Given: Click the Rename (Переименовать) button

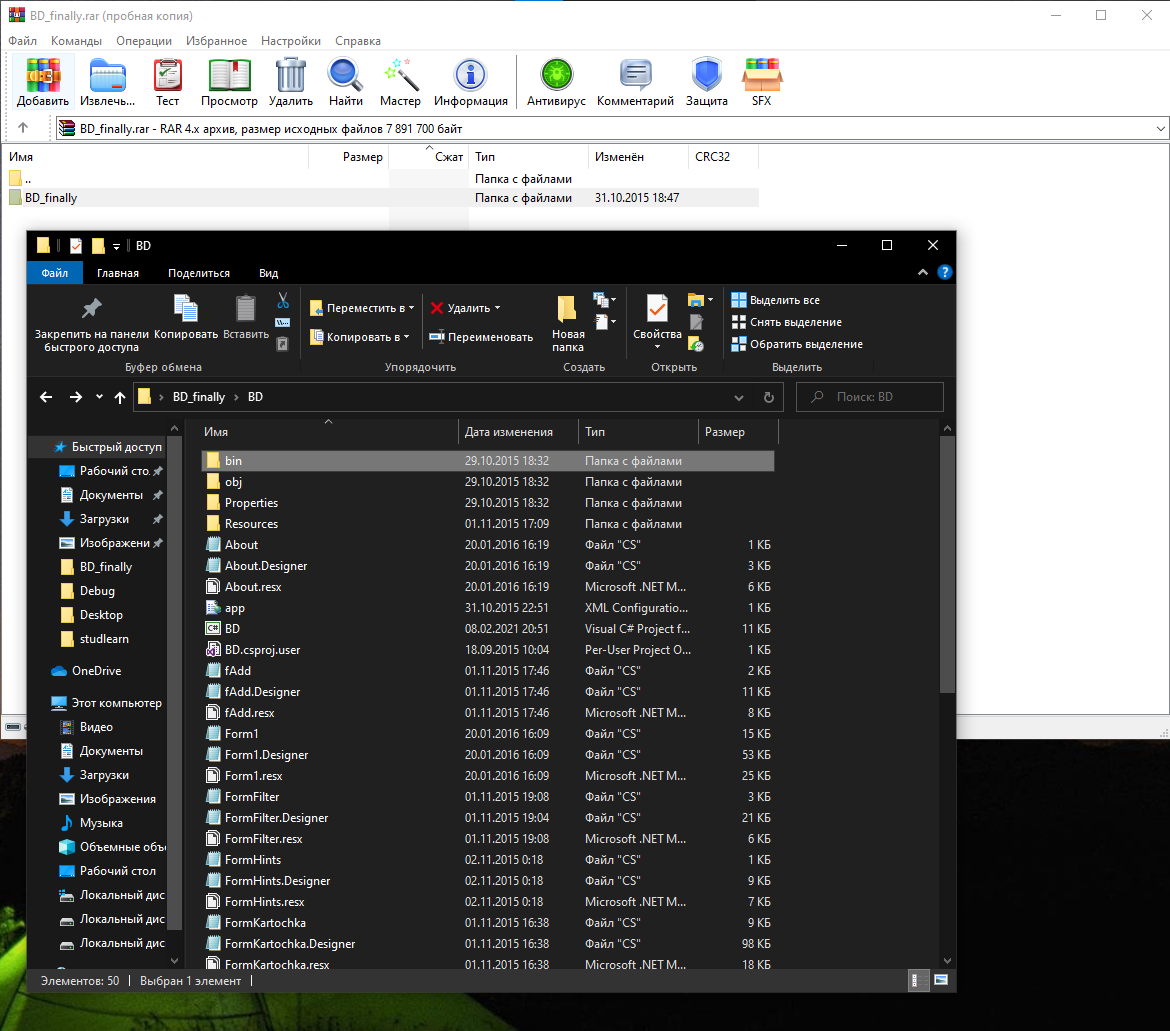Looking at the screenshot, I should point(481,337).
